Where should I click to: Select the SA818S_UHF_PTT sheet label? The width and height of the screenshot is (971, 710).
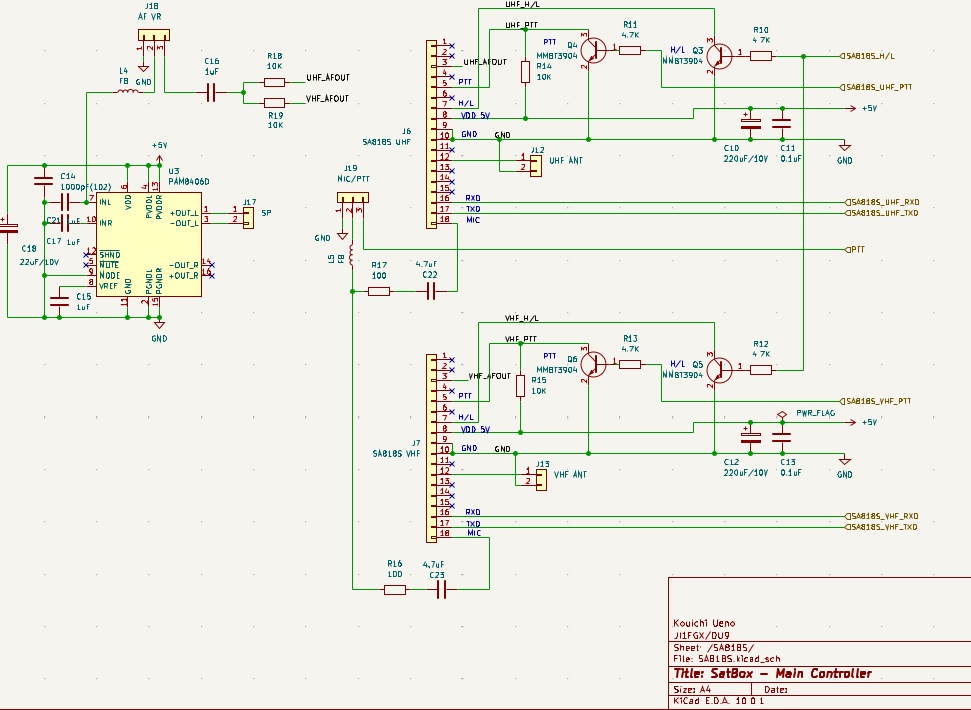(x=876, y=87)
